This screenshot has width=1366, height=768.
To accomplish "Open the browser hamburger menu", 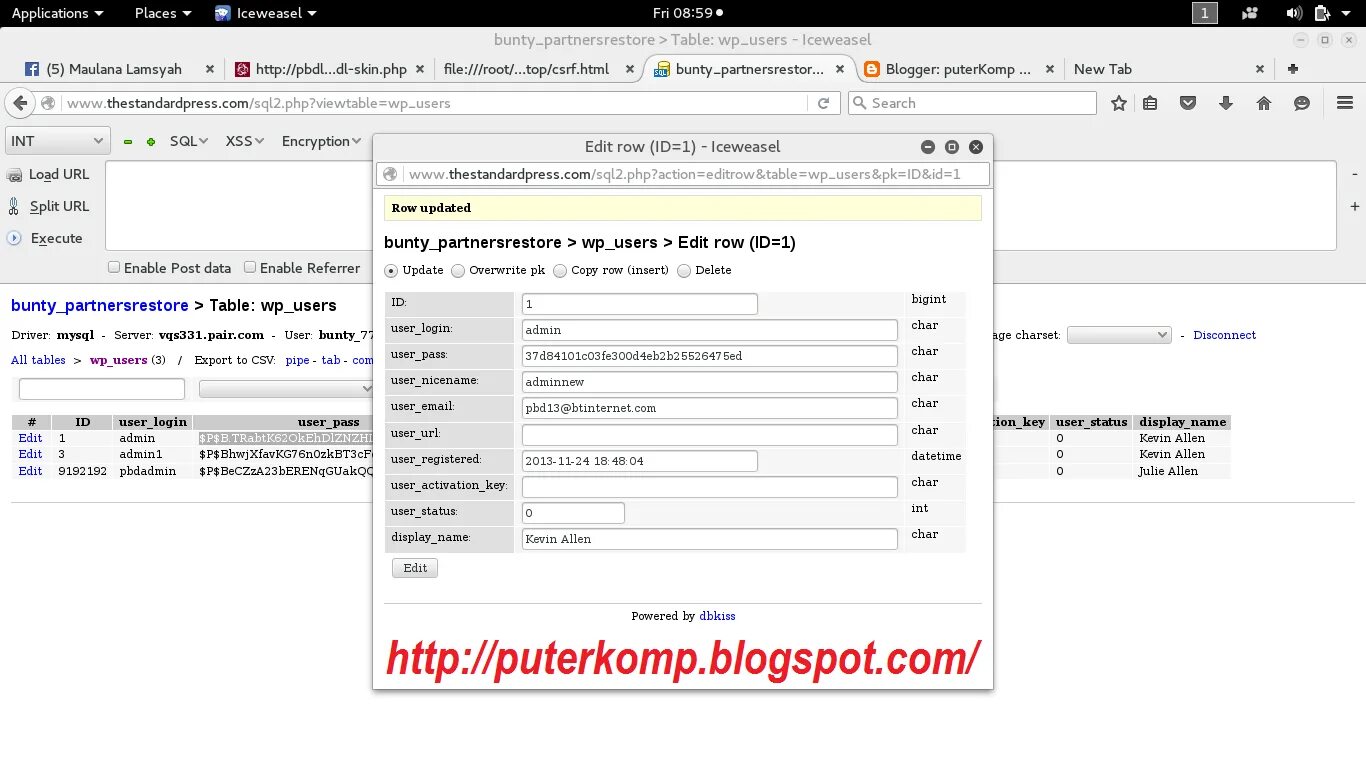I will (1345, 103).
